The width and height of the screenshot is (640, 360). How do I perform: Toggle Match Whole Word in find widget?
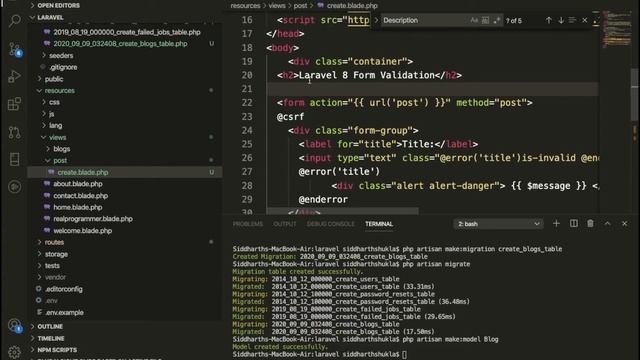click(x=485, y=20)
